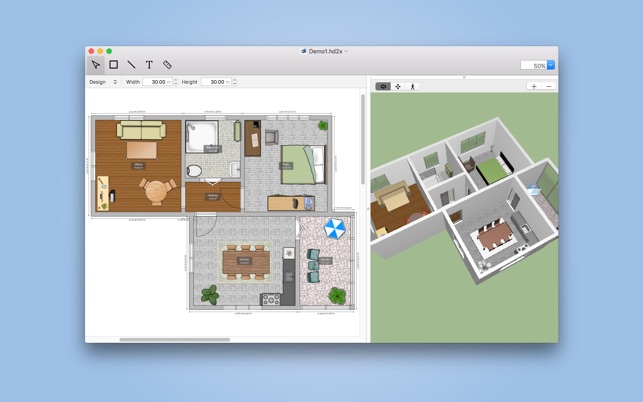
Task: Zoom in the 3D view with plus
Action: click(534, 86)
